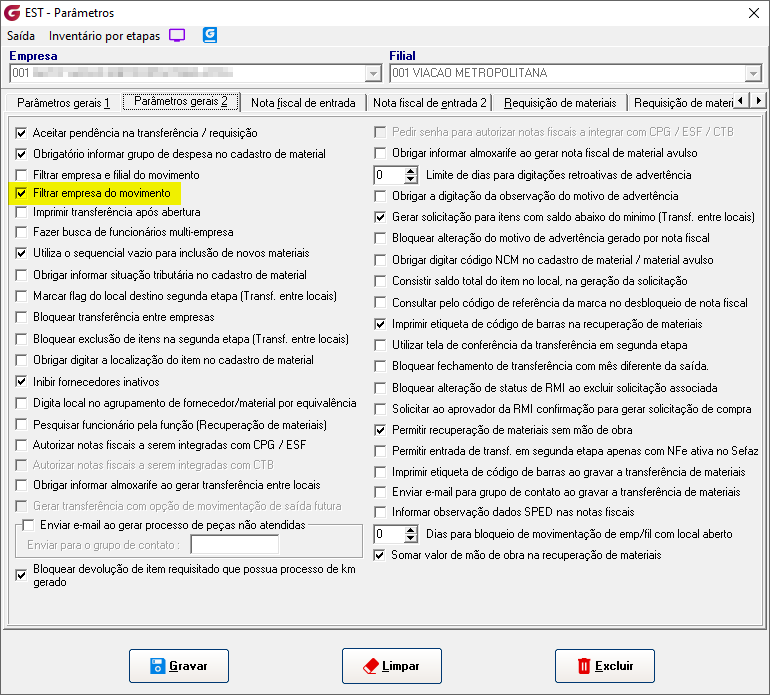
Task: Click the Excluir button
Action: click(605, 666)
